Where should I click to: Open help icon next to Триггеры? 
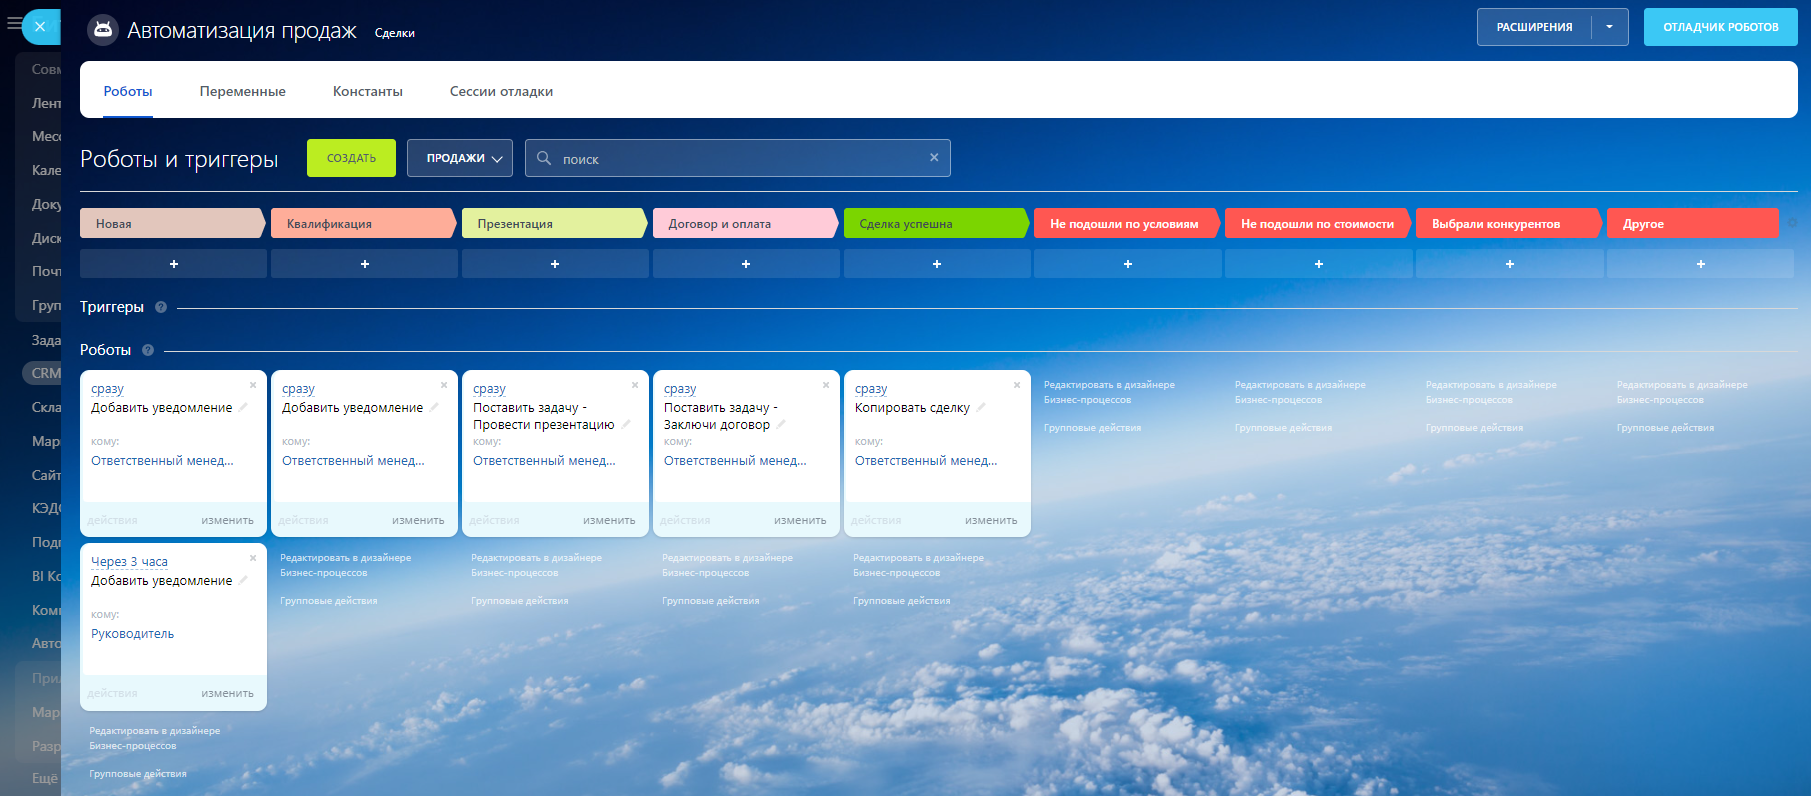pos(161,307)
